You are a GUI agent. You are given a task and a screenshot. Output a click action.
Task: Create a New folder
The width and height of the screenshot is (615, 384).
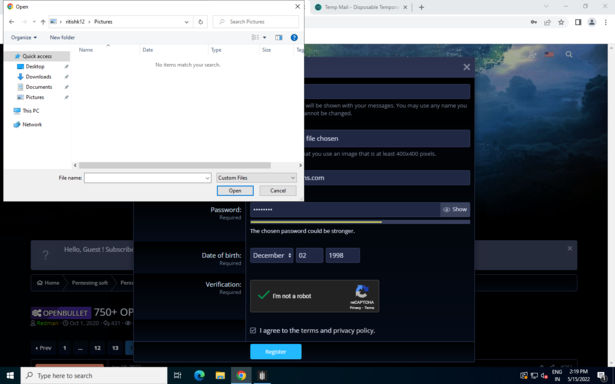pyautogui.click(x=62, y=38)
